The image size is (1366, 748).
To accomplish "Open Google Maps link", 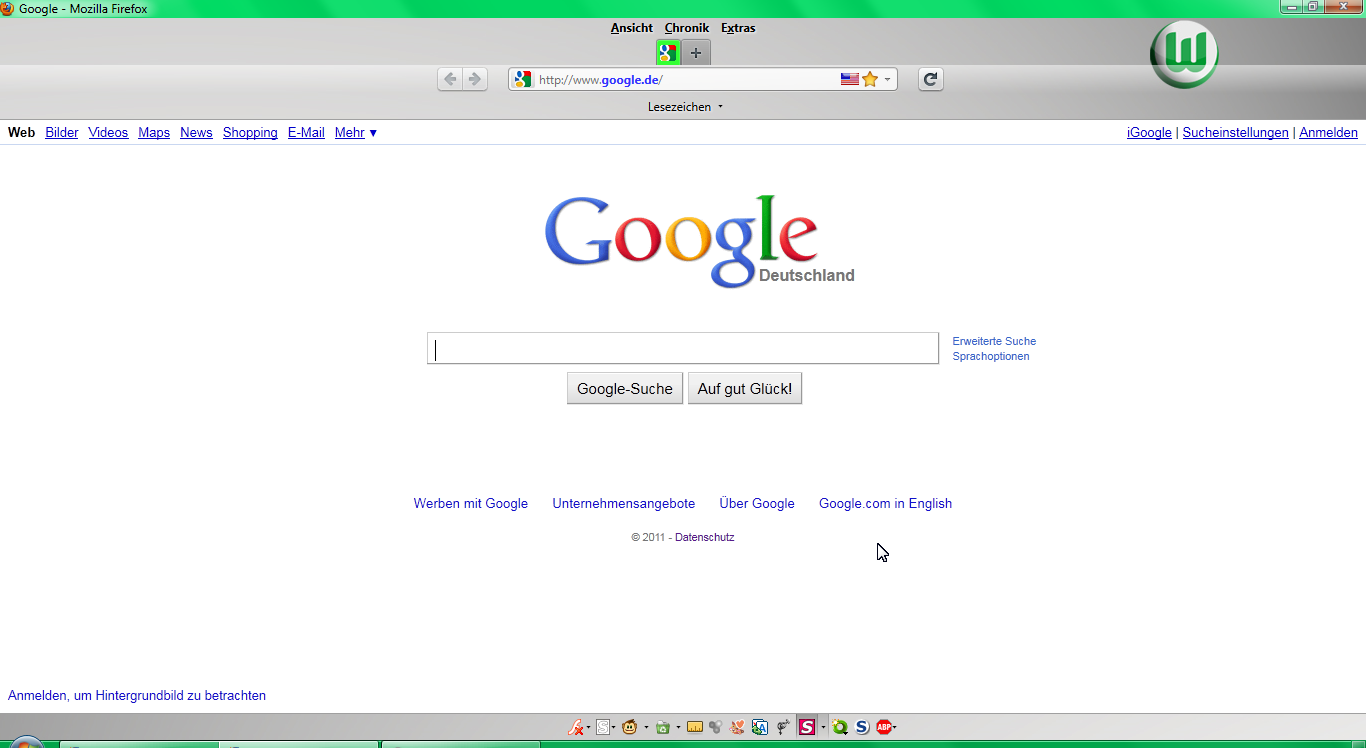I will point(154,133).
